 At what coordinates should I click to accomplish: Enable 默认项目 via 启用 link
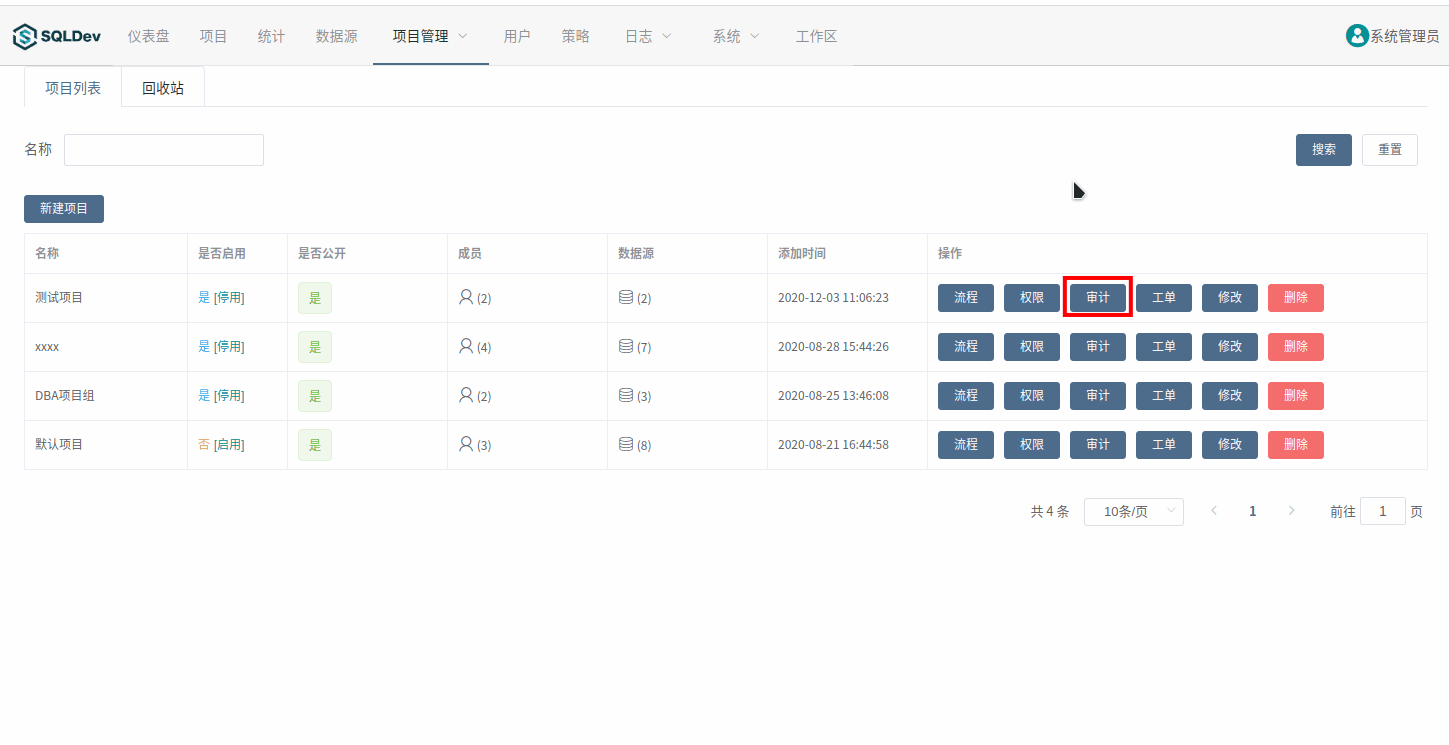coord(229,445)
